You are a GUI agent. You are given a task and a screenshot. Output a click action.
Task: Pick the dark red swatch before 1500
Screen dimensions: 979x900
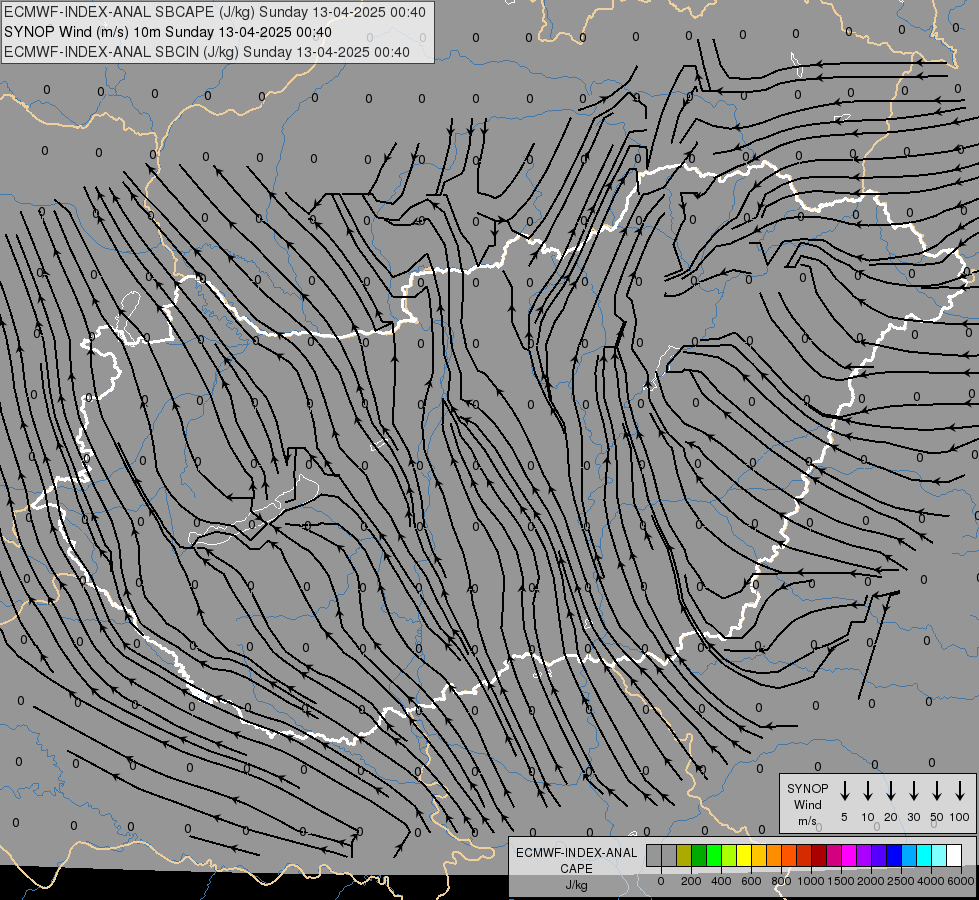tap(819, 855)
